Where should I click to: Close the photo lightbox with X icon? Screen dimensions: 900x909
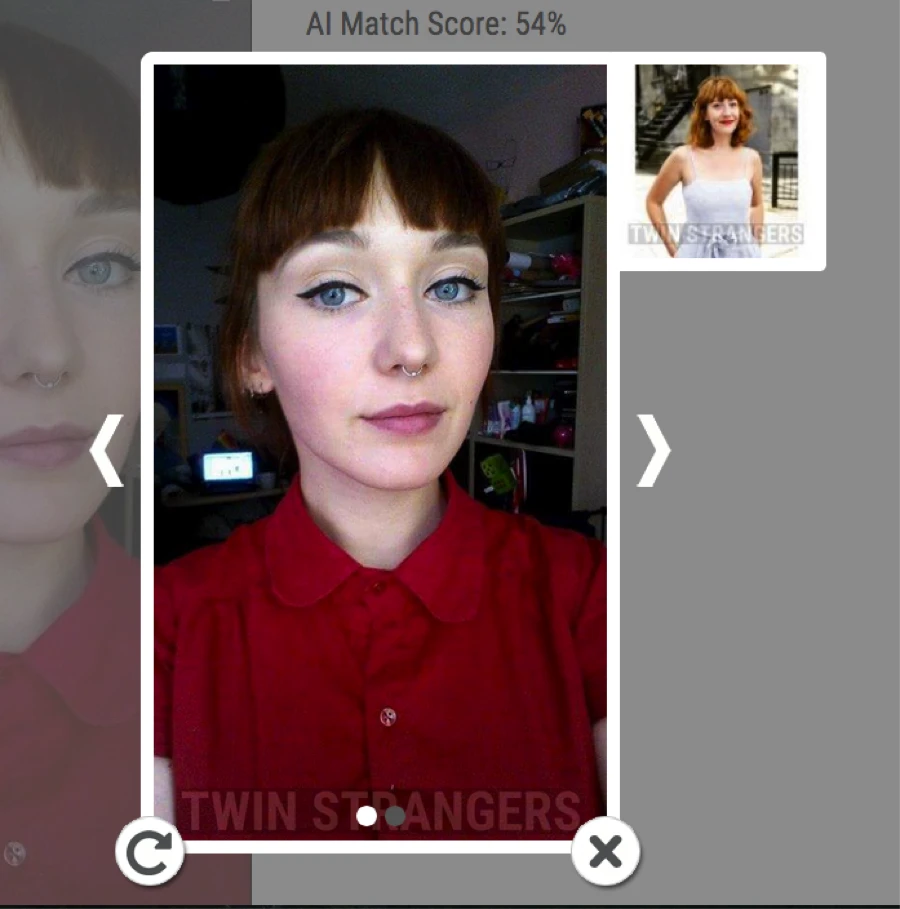tap(605, 852)
